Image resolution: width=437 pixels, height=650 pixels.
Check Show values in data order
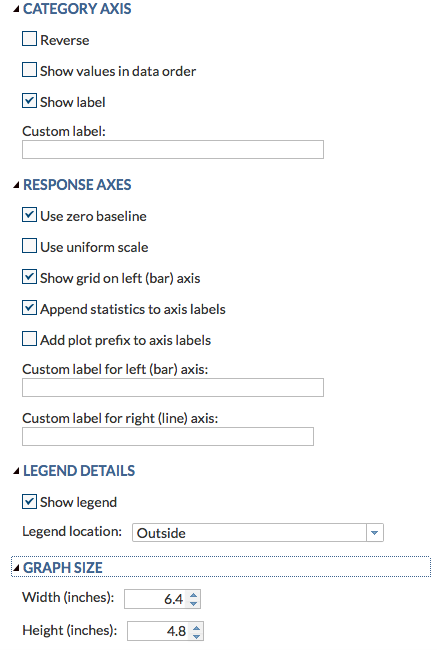click(29, 70)
